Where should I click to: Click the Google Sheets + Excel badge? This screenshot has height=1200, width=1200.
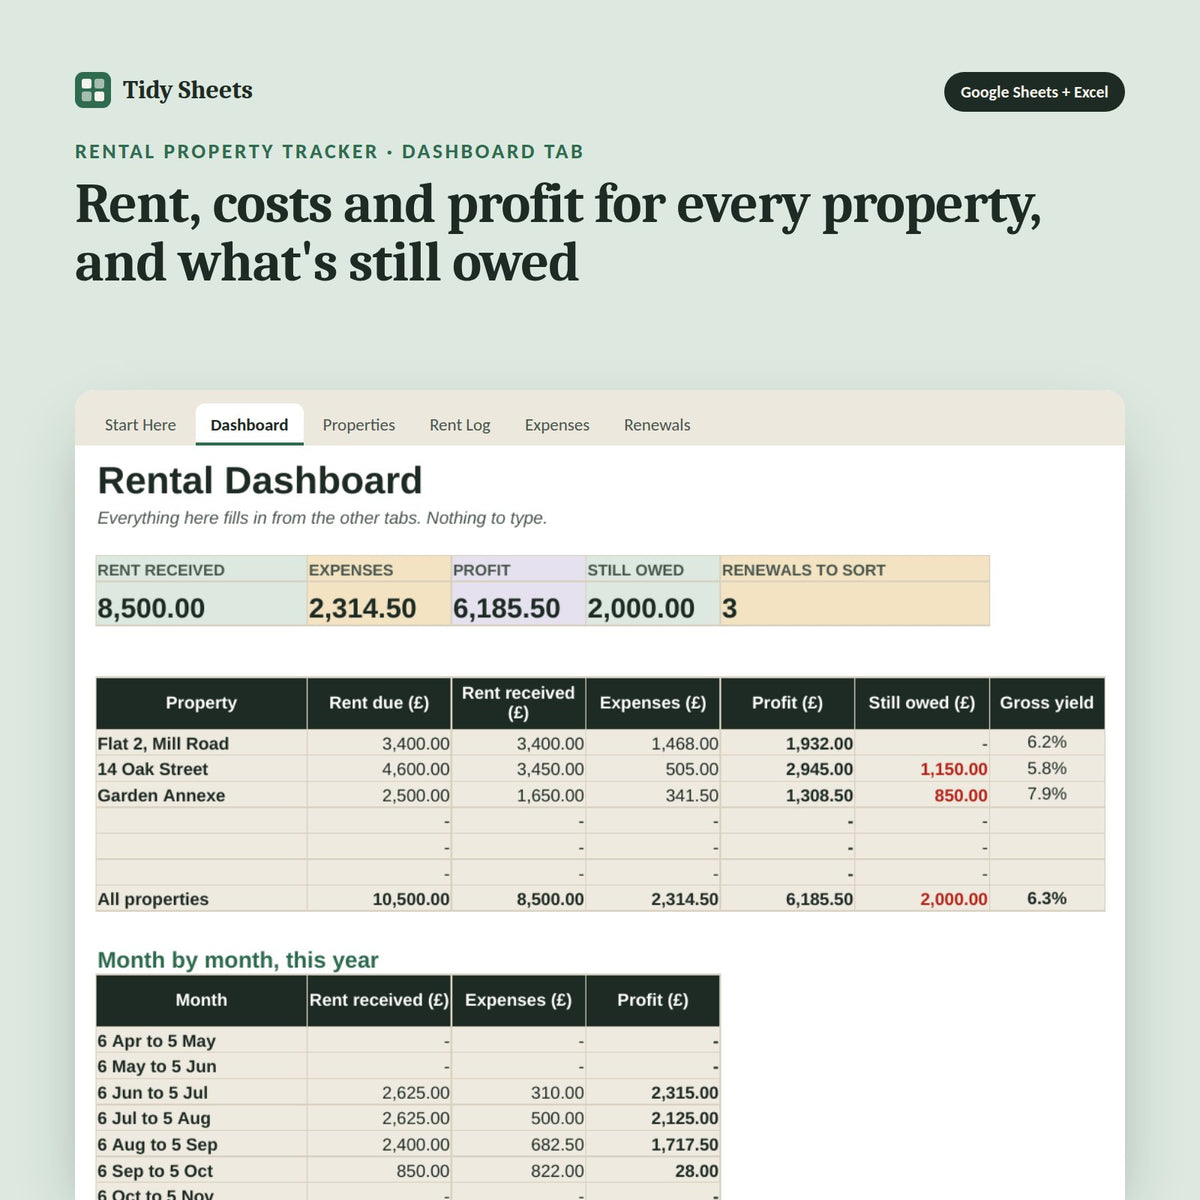coord(1034,92)
